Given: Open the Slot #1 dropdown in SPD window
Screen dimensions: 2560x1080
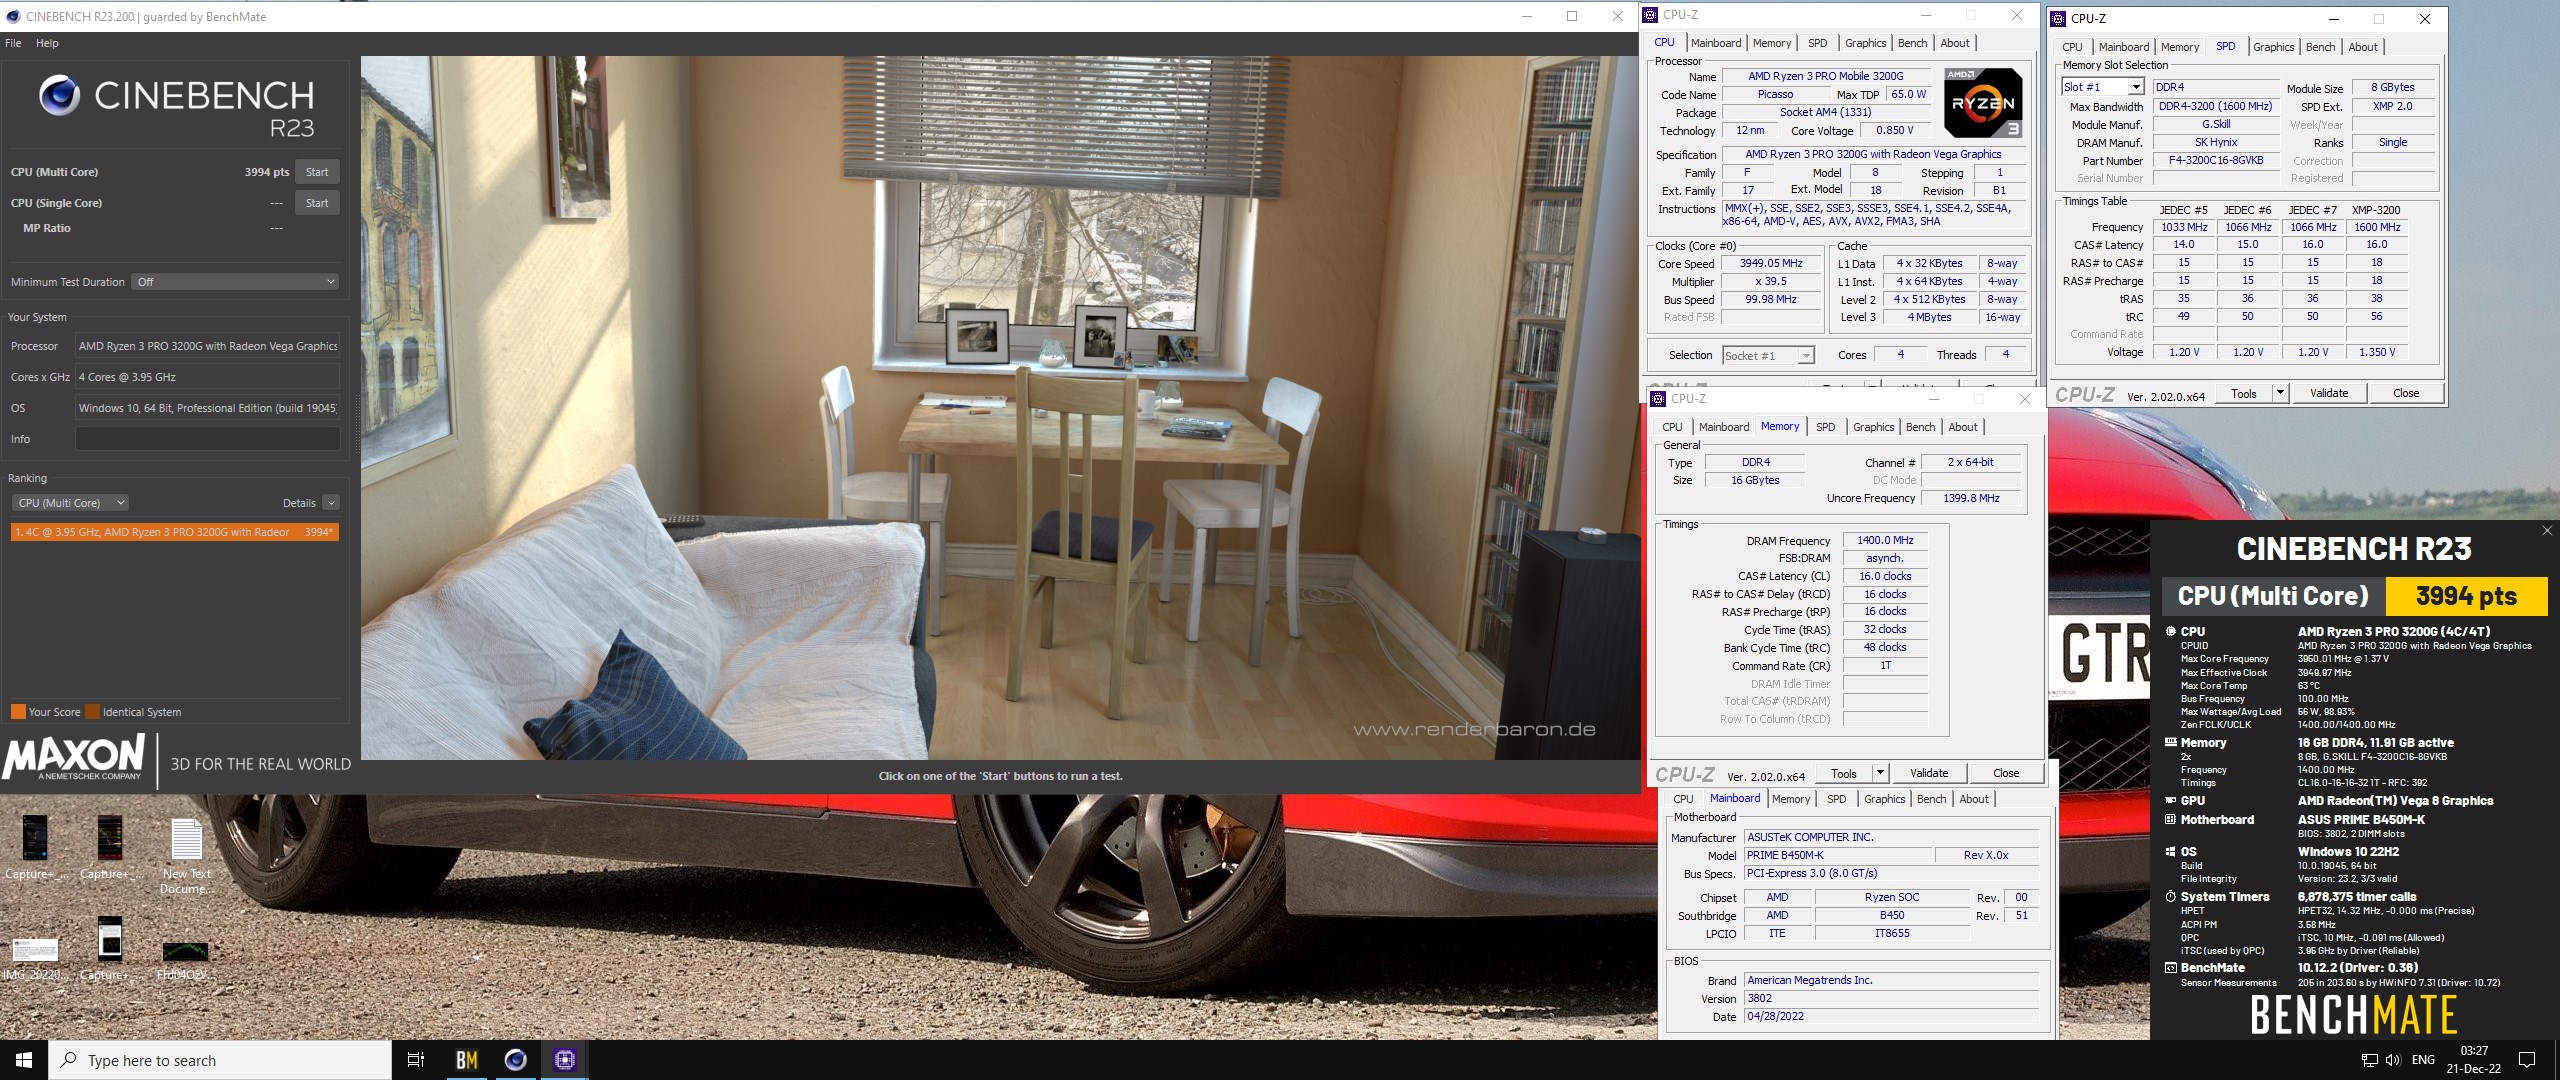Looking at the screenshot, I should point(2102,87).
